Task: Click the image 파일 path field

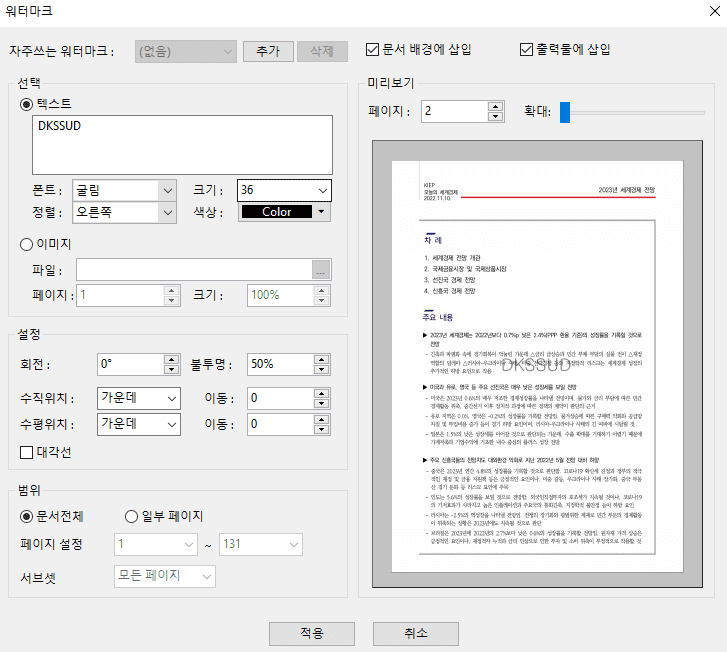Action: [194, 269]
